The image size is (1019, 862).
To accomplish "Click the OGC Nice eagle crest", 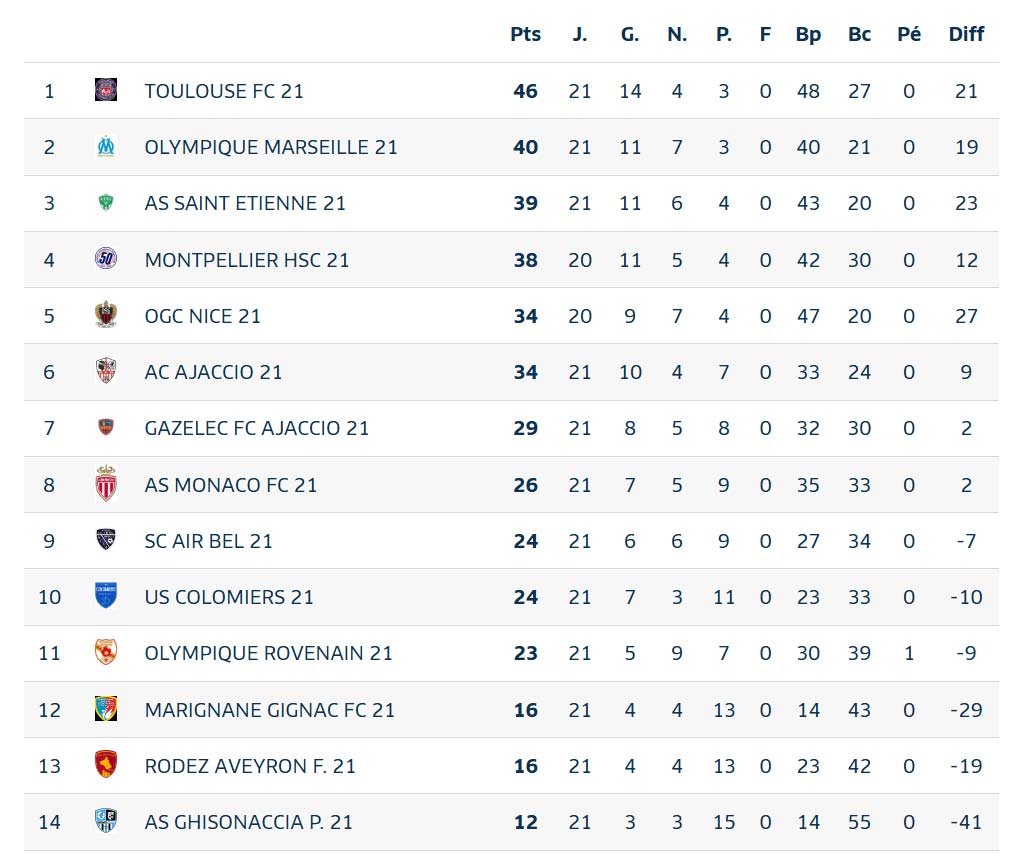I will click(x=106, y=315).
